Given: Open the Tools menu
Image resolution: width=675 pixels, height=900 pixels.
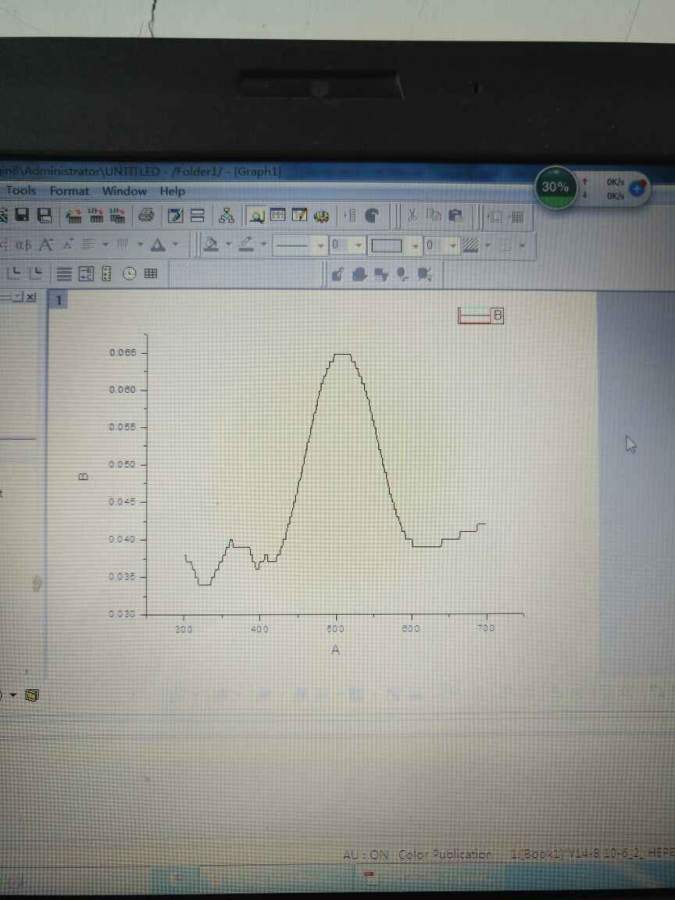Looking at the screenshot, I should tap(21, 190).
